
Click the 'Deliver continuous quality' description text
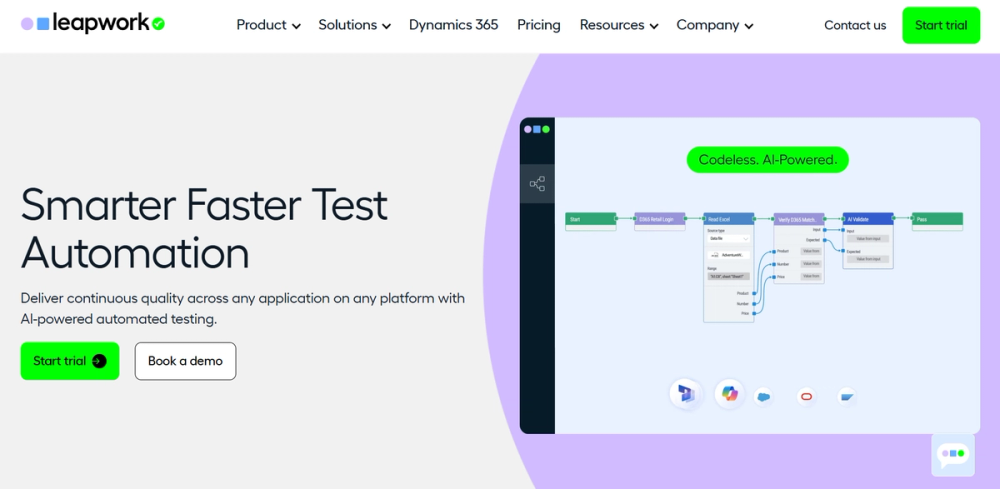[242, 308]
